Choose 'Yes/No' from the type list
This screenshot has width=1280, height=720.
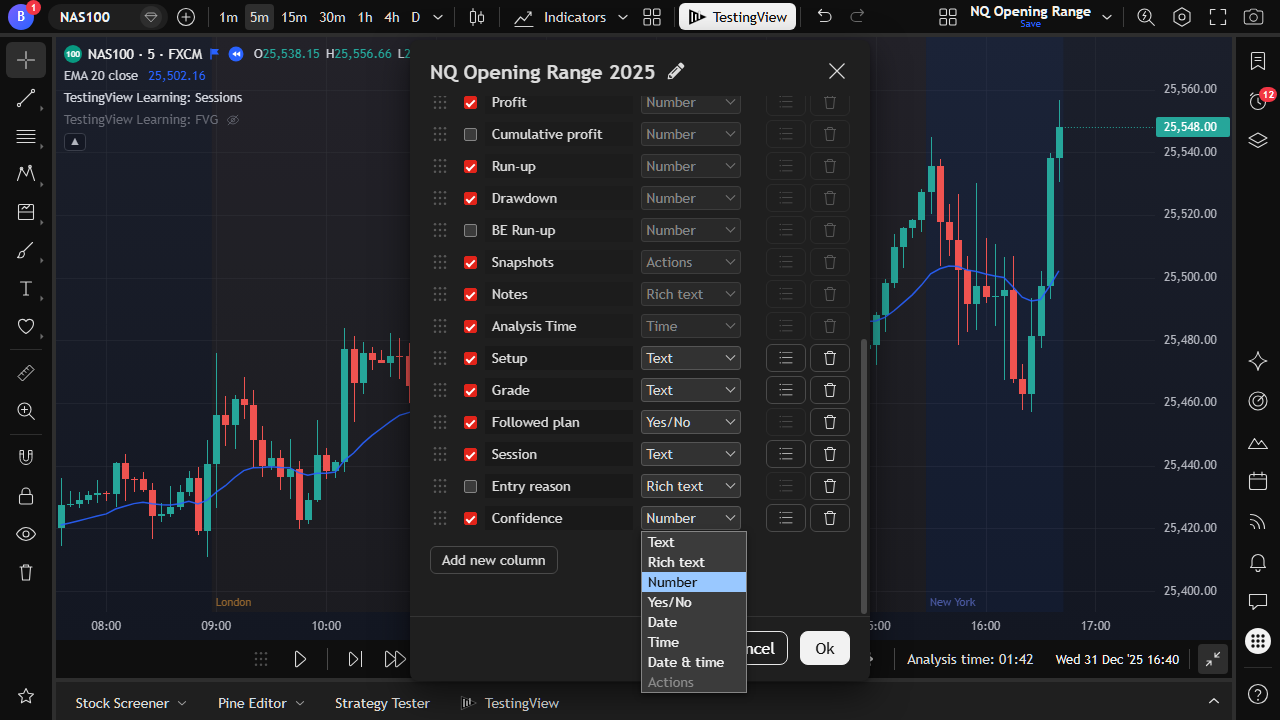pyautogui.click(x=694, y=602)
